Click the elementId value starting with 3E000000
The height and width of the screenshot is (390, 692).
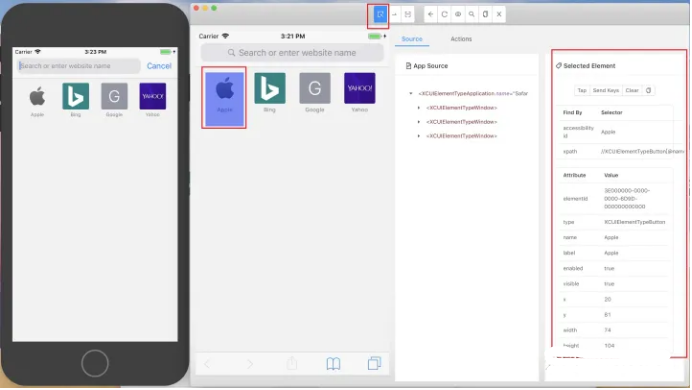click(626, 199)
